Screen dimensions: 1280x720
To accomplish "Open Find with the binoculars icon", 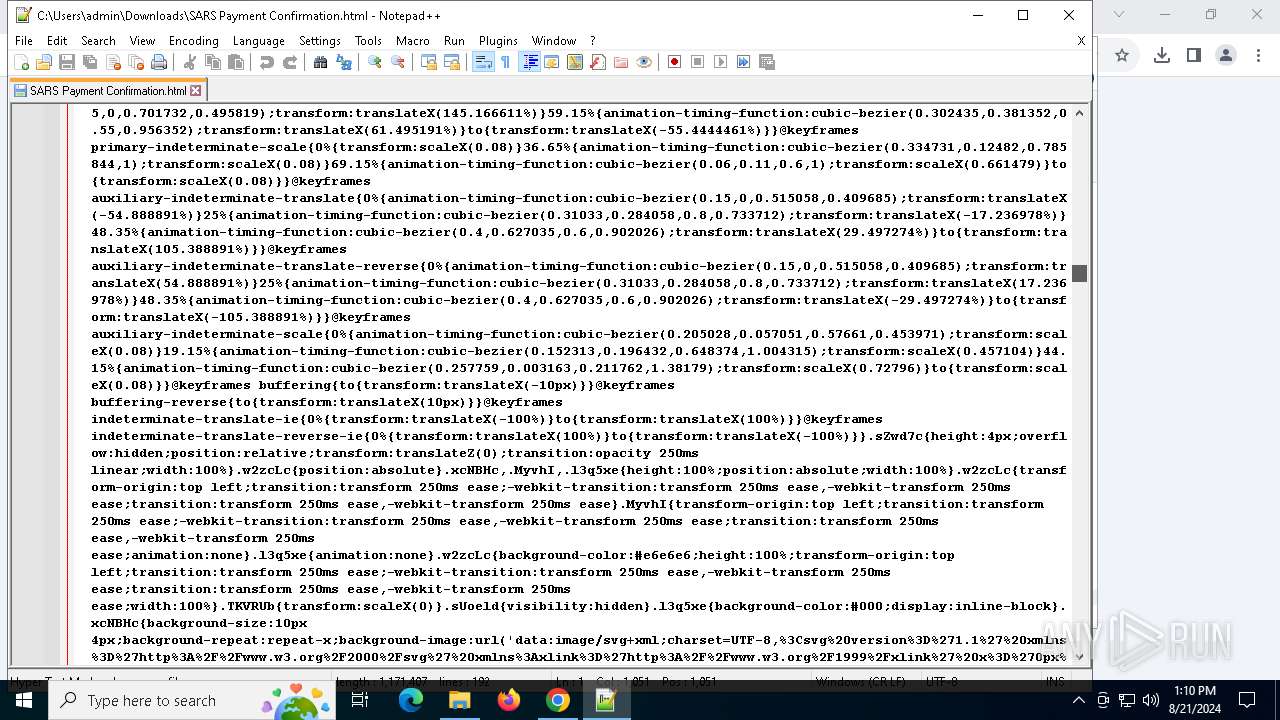I will [x=321, y=62].
